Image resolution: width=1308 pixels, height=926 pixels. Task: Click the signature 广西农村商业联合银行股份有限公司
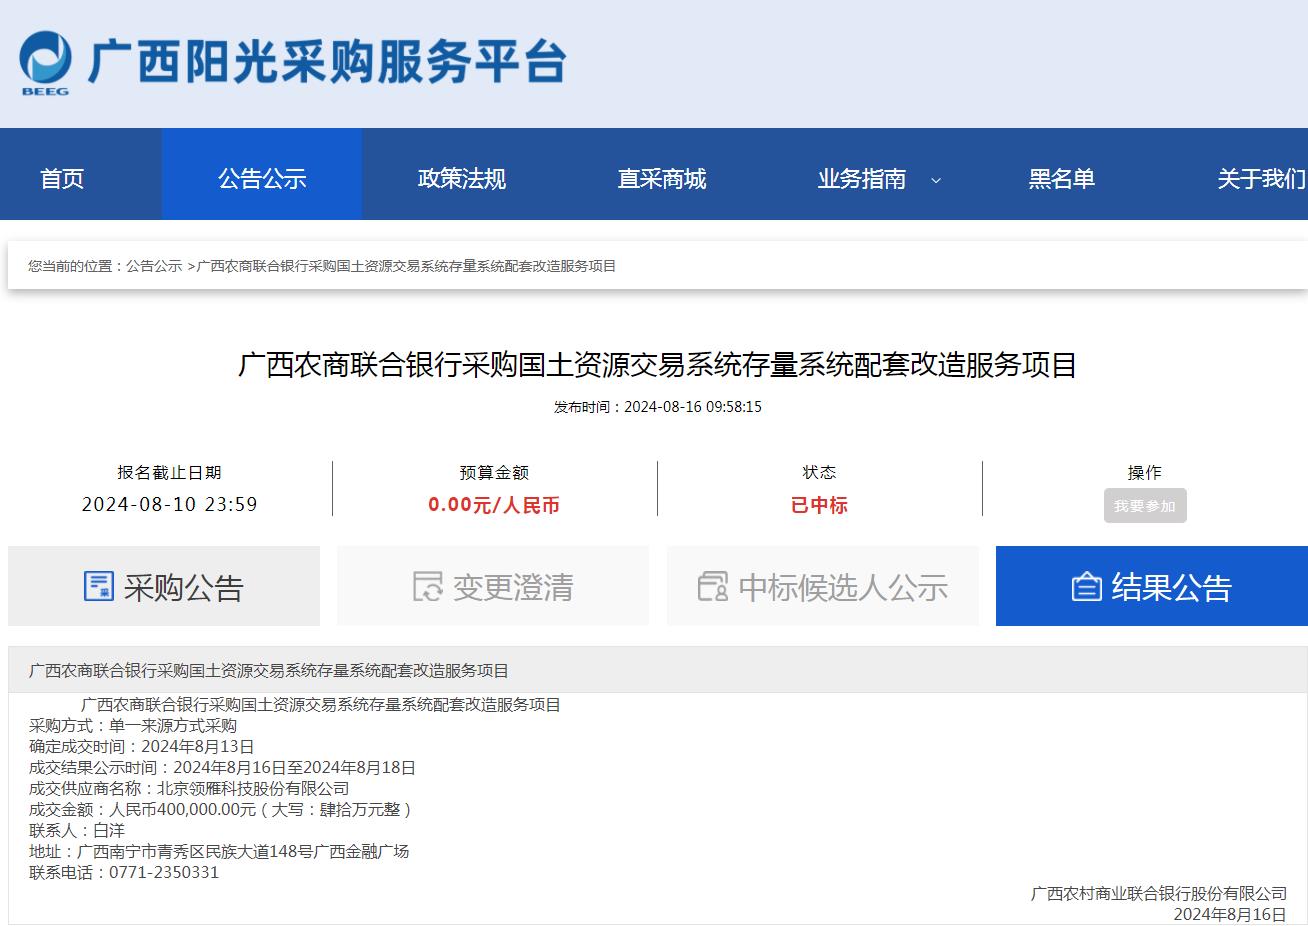click(x=1159, y=893)
